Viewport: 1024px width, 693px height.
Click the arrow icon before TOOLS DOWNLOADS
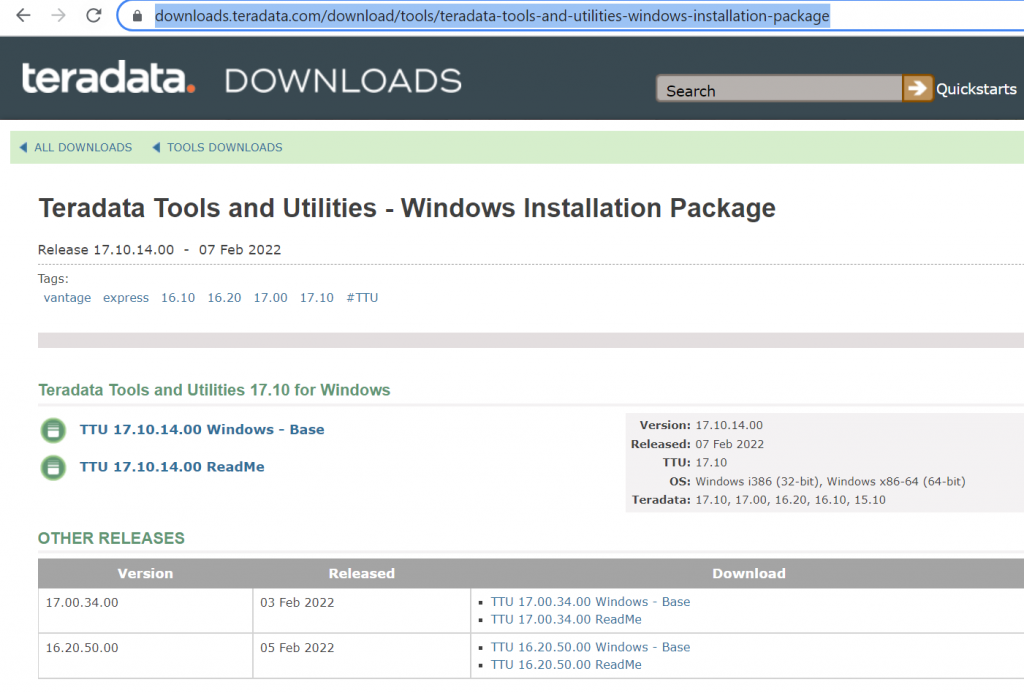point(156,147)
